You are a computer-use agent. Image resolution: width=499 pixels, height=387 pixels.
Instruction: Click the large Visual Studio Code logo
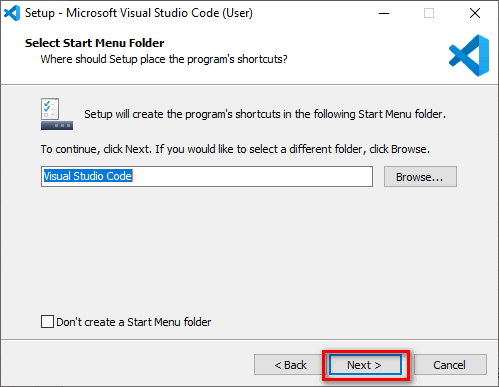(x=469, y=55)
